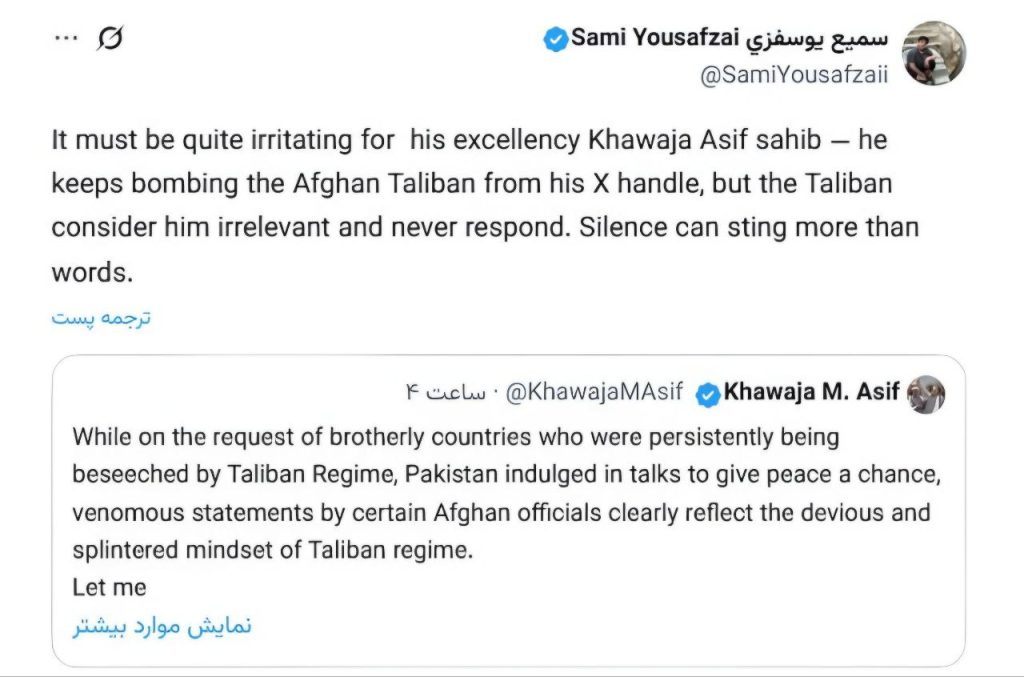The image size is (1024, 677).
Task: Open quoted post at "While on the request"
Action: click(455, 438)
